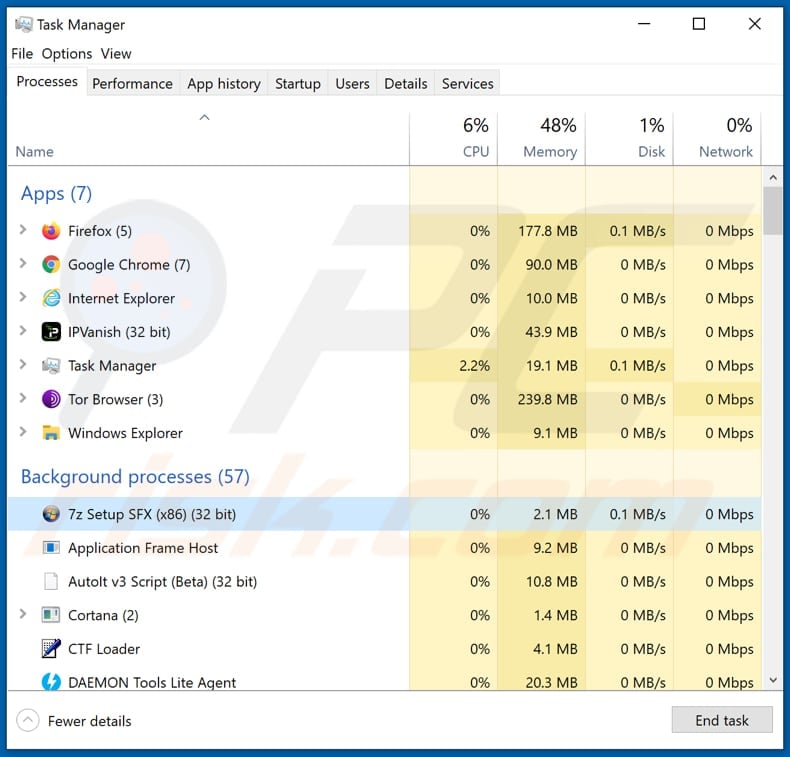Minimize the Task Manager window

click(x=644, y=24)
